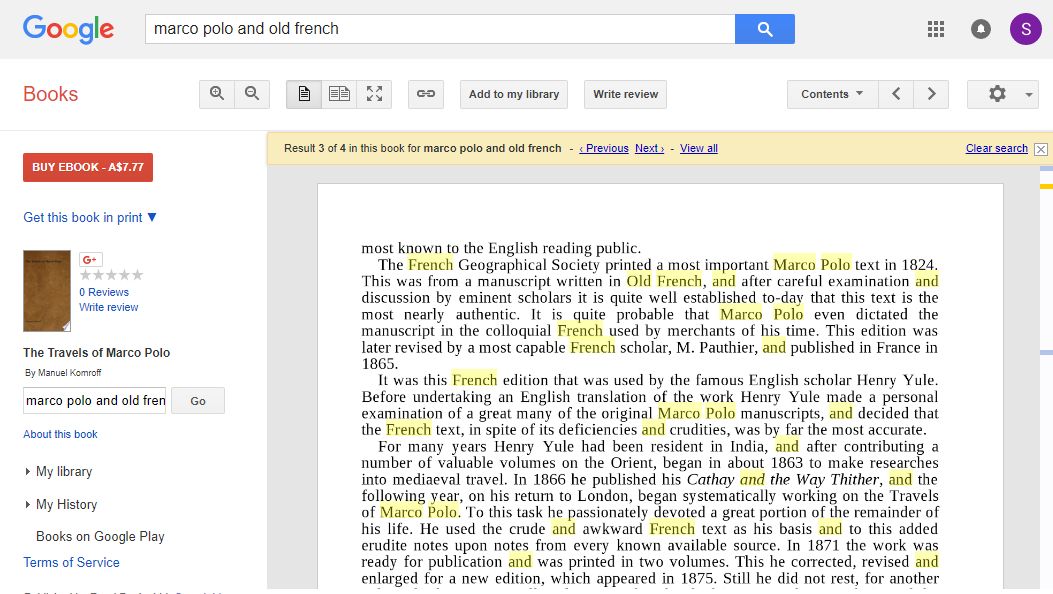Go to Next search result
This screenshot has width=1053, height=594.
point(649,148)
